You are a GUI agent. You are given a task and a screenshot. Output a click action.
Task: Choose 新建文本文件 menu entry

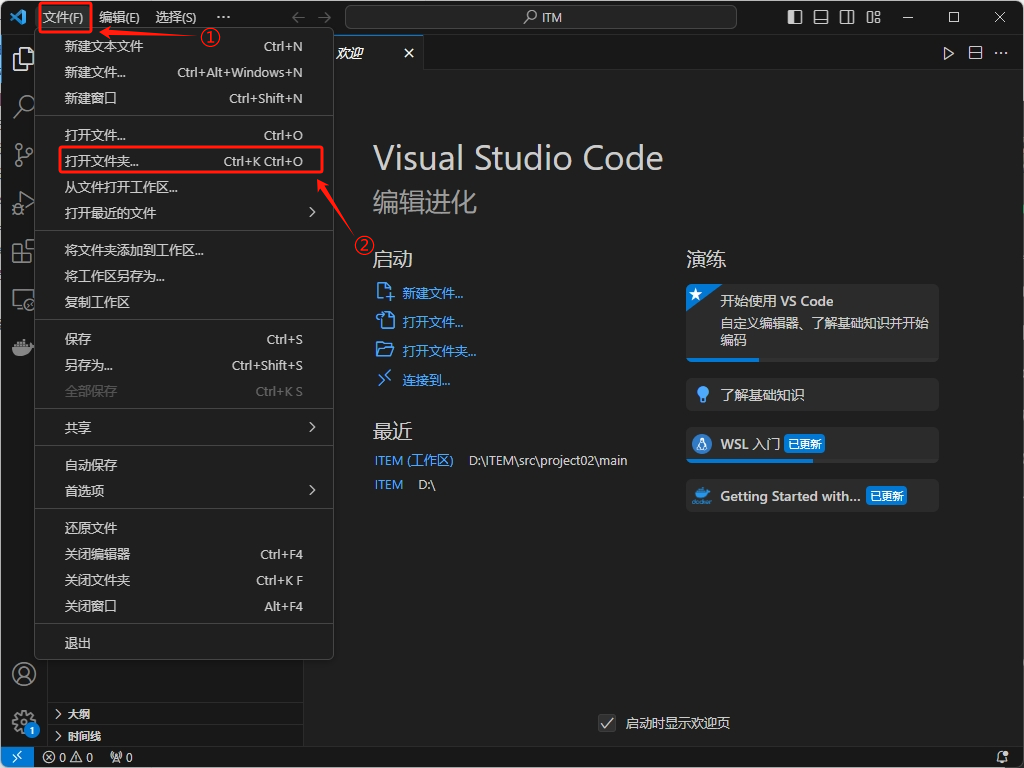tap(184, 46)
